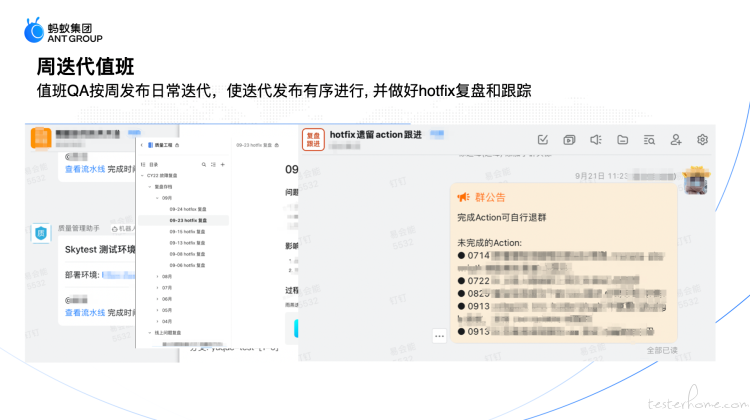Click the 复盘跟进 group avatar

[x=313, y=140]
